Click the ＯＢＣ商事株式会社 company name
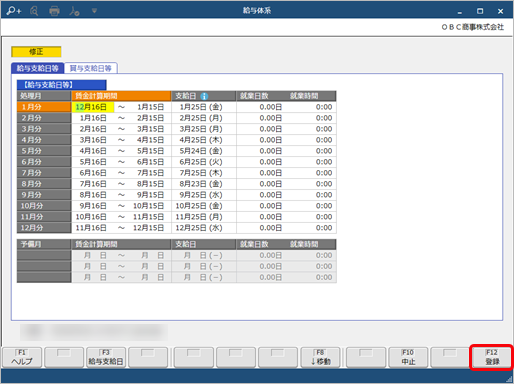Image resolution: width=514 pixels, height=384 pixels. click(x=473, y=27)
